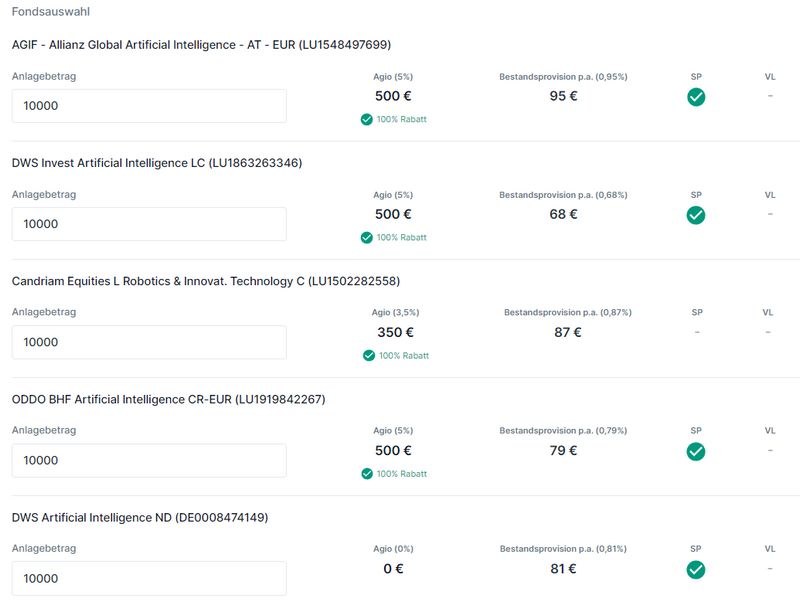The width and height of the screenshot is (800, 609).
Task: Click SP checkmark icon for ODDO BHF fund
Action: [x=696, y=451]
